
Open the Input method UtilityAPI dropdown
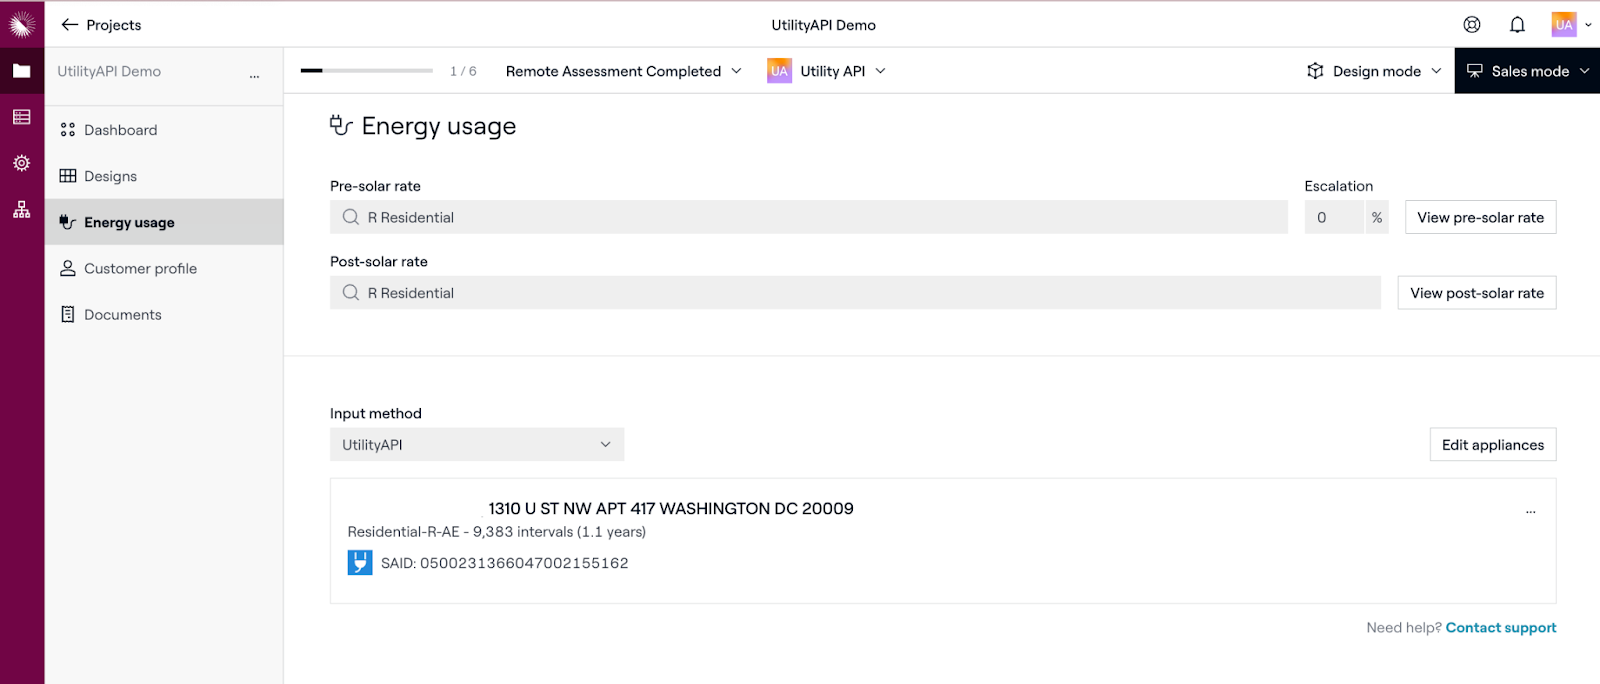pyautogui.click(x=477, y=445)
